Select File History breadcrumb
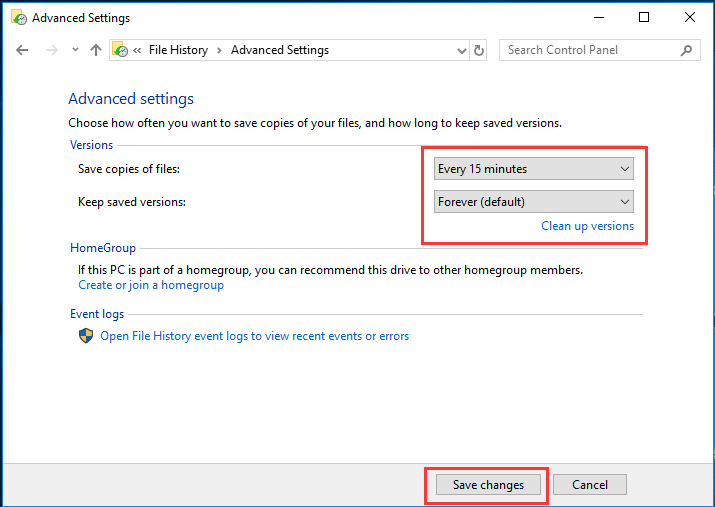The image size is (715, 507). coord(178,50)
